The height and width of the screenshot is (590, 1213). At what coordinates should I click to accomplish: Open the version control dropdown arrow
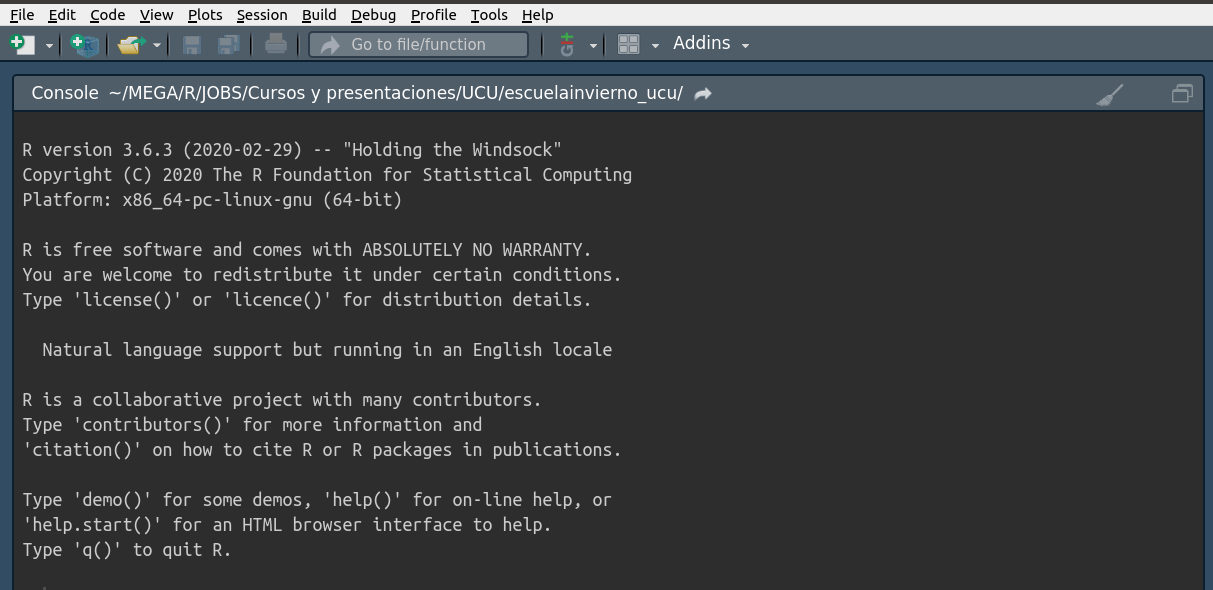tap(593, 45)
